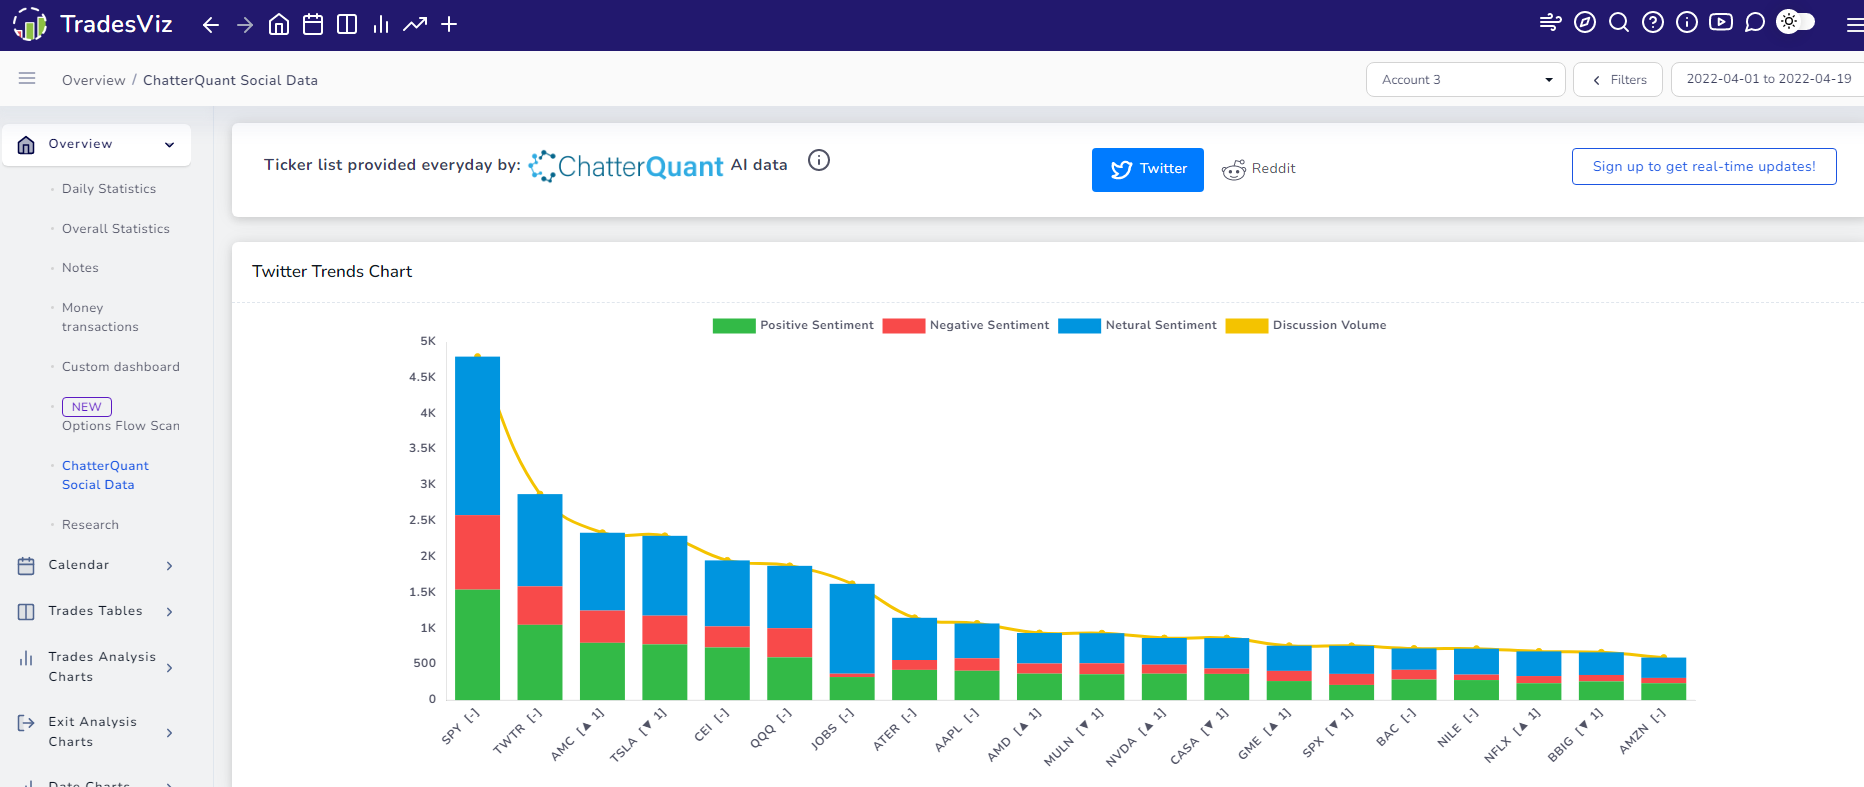
Task: Open the video tutorials play icon
Action: pos(1721,22)
